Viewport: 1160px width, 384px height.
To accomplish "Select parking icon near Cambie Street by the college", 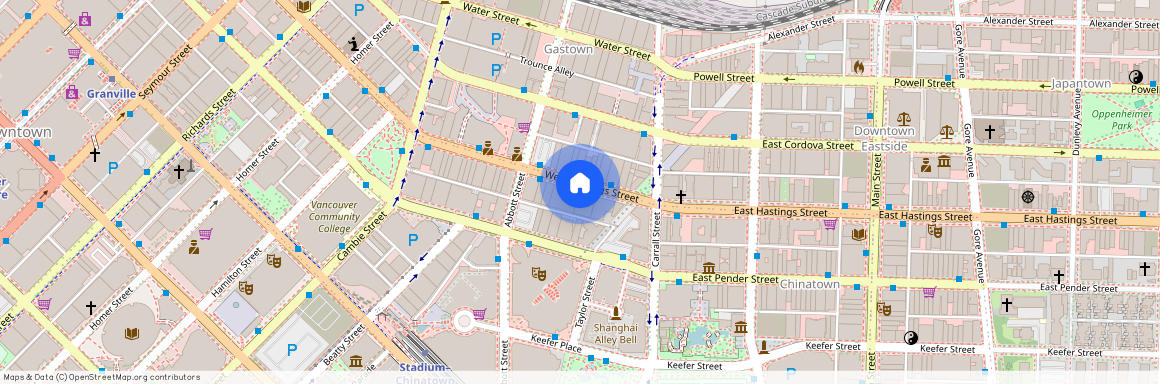I will tap(413, 240).
